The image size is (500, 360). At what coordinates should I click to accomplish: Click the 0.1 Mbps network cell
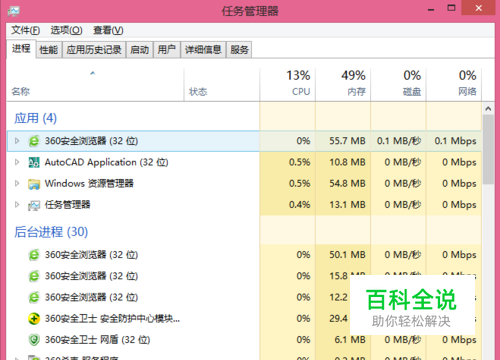coord(455,141)
